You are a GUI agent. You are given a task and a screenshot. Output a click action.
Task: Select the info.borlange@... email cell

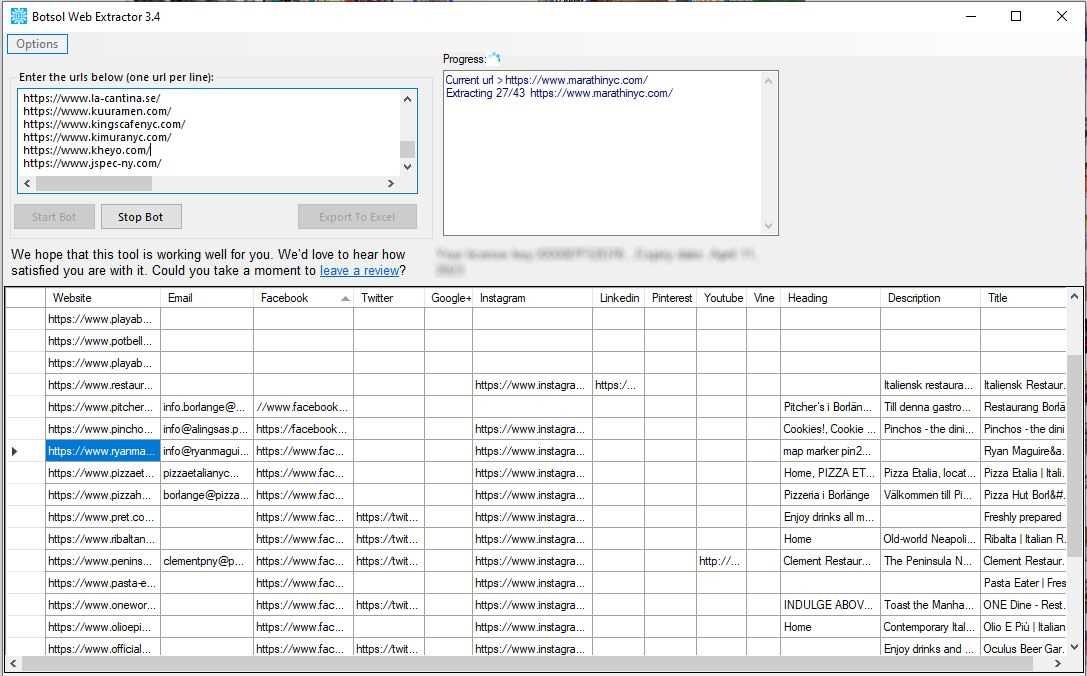tap(207, 407)
